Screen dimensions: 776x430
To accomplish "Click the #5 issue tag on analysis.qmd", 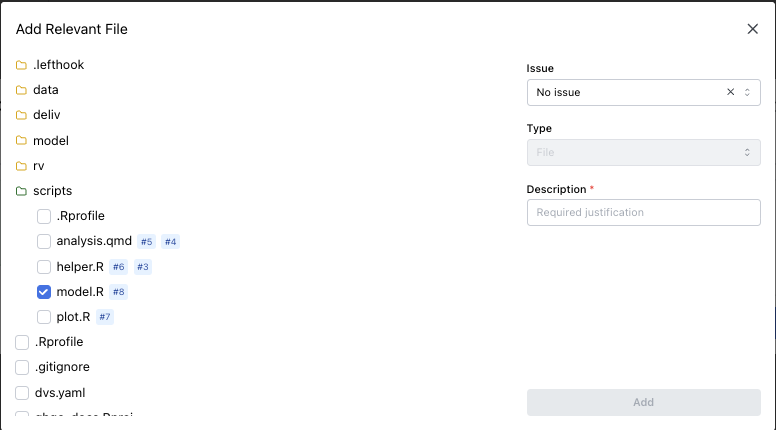I will pyautogui.click(x=146, y=241).
